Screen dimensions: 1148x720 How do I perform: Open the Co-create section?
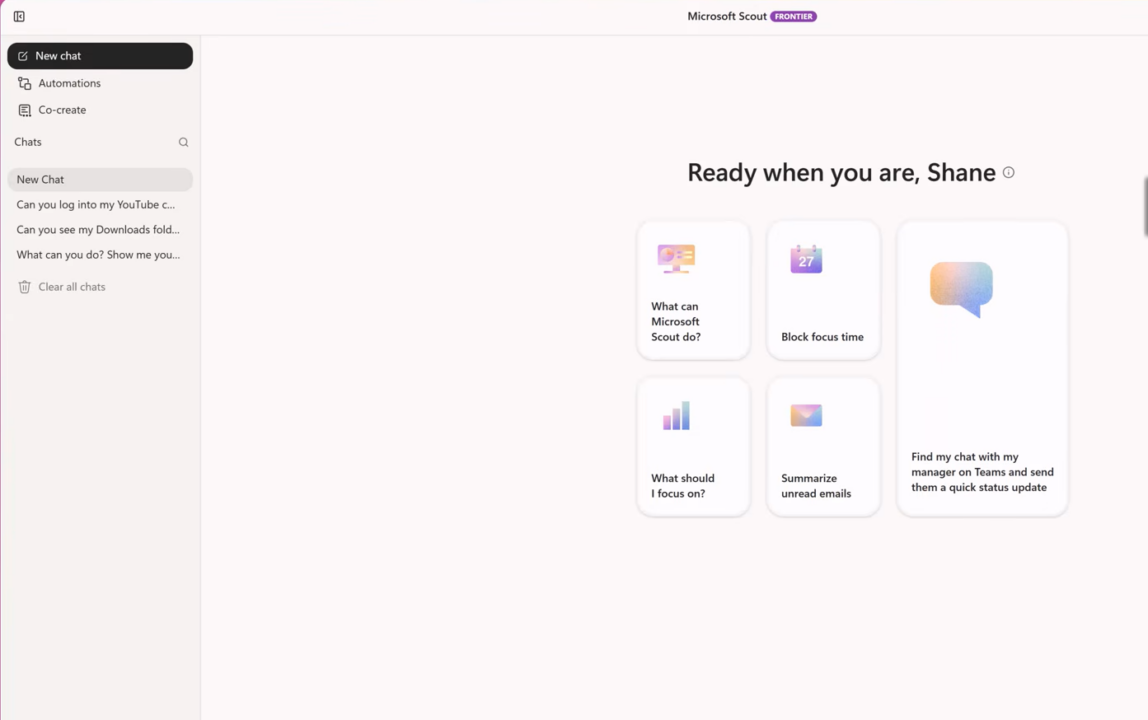pos(100,110)
